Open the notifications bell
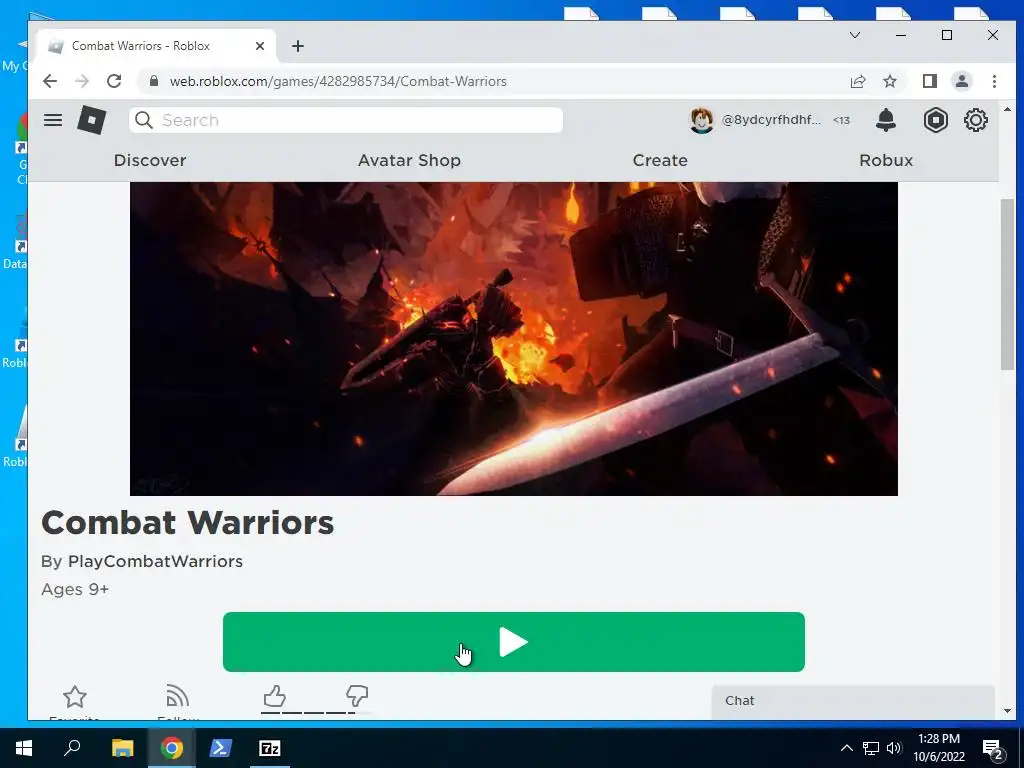Viewport: 1024px width, 768px height. 886,120
